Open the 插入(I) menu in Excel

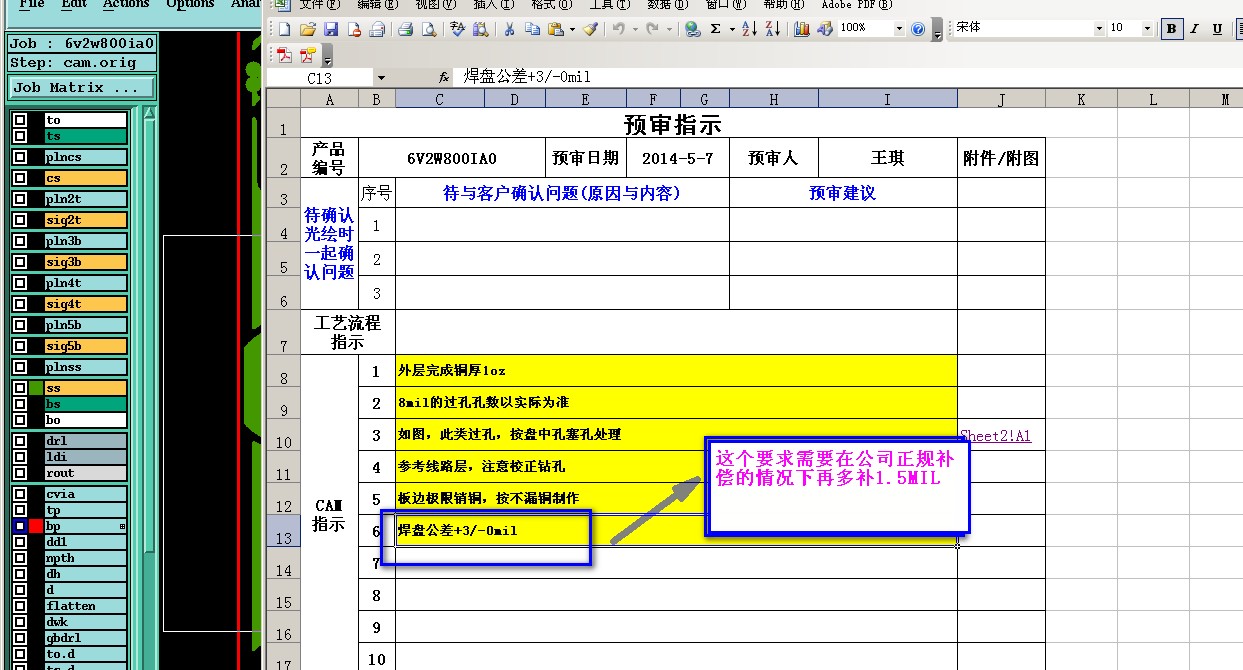492,5
